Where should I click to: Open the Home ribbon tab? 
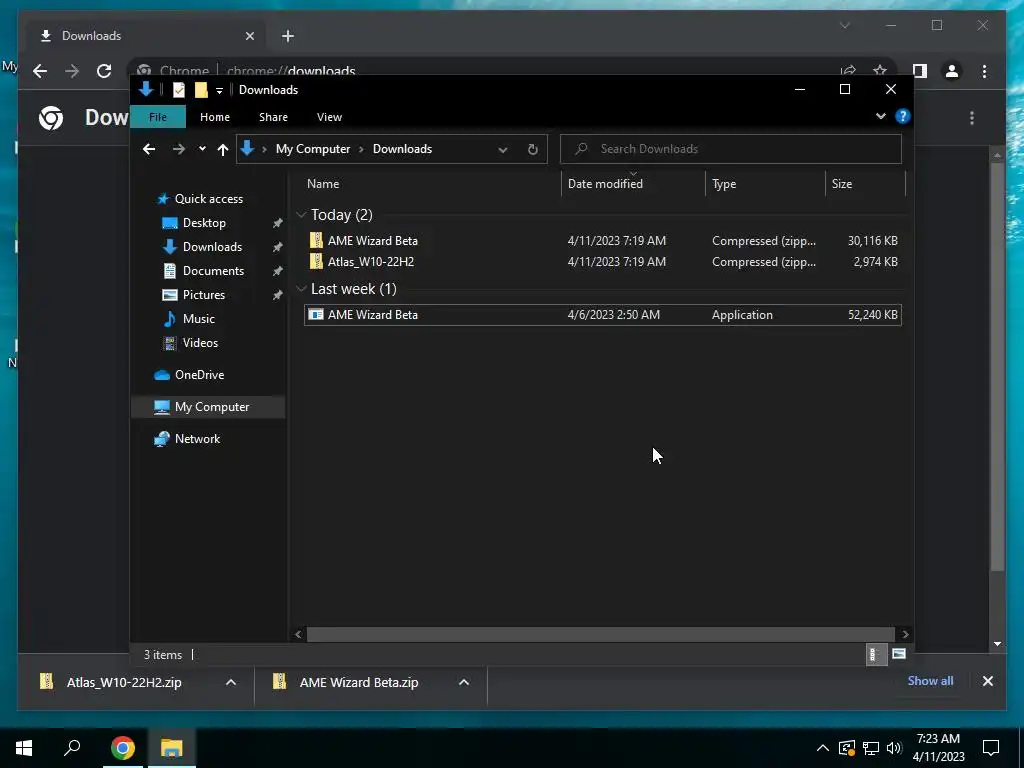[215, 117]
